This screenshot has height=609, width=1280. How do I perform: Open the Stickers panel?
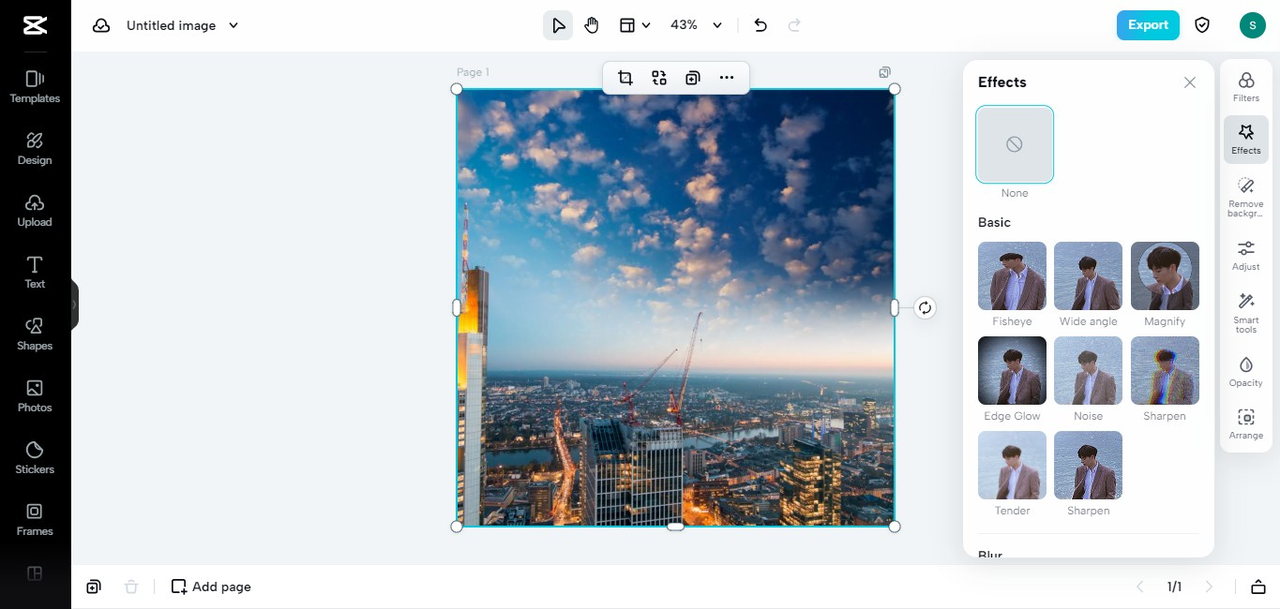[35, 457]
